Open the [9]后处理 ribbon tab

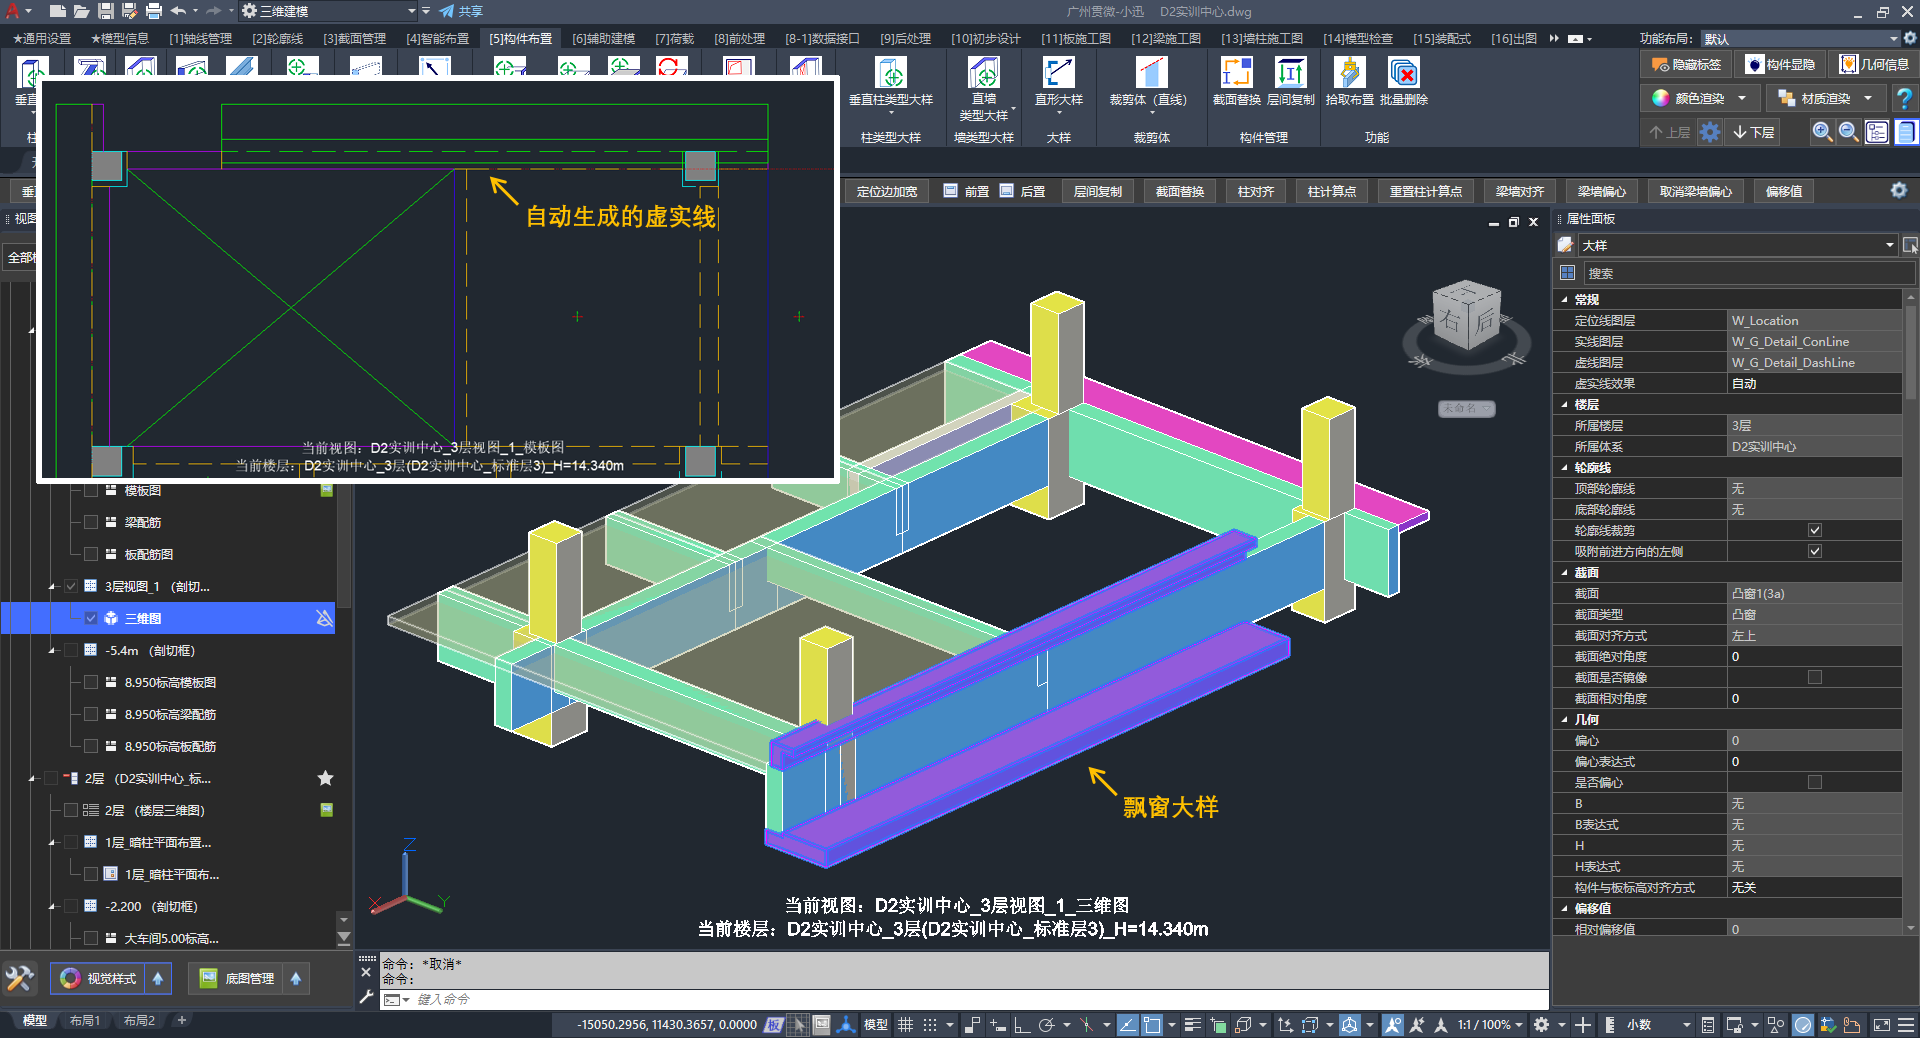point(905,38)
